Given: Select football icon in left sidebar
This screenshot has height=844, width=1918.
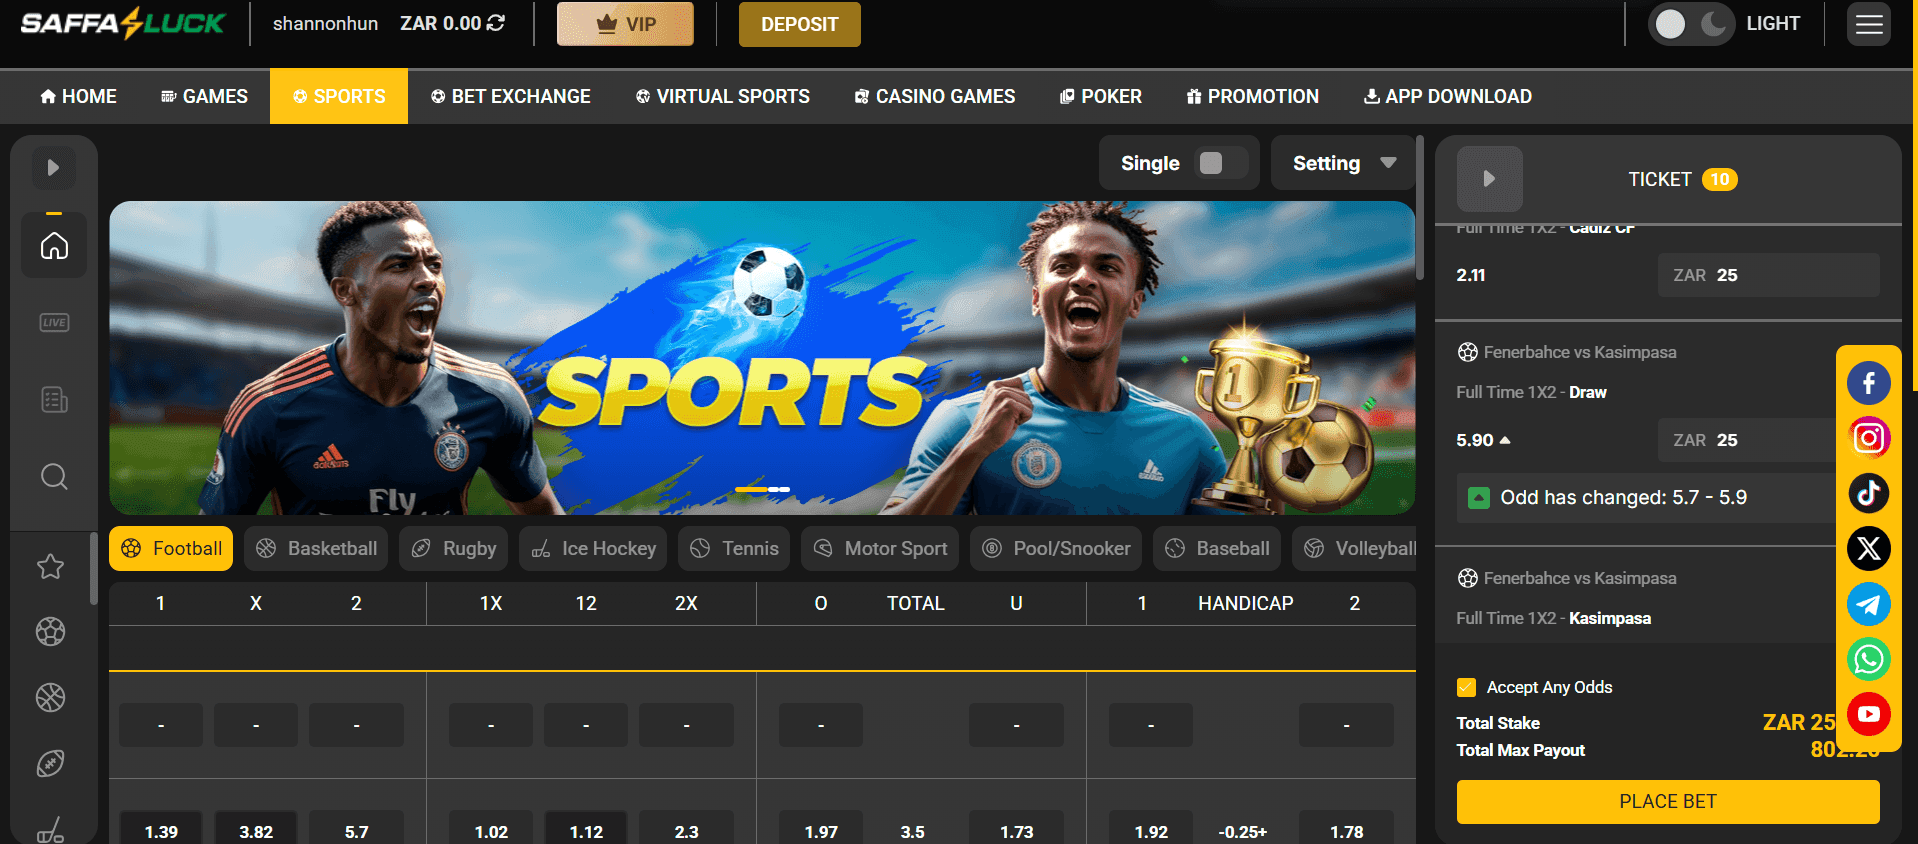Looking at the screenshot, I should click(x=50, y=632).
